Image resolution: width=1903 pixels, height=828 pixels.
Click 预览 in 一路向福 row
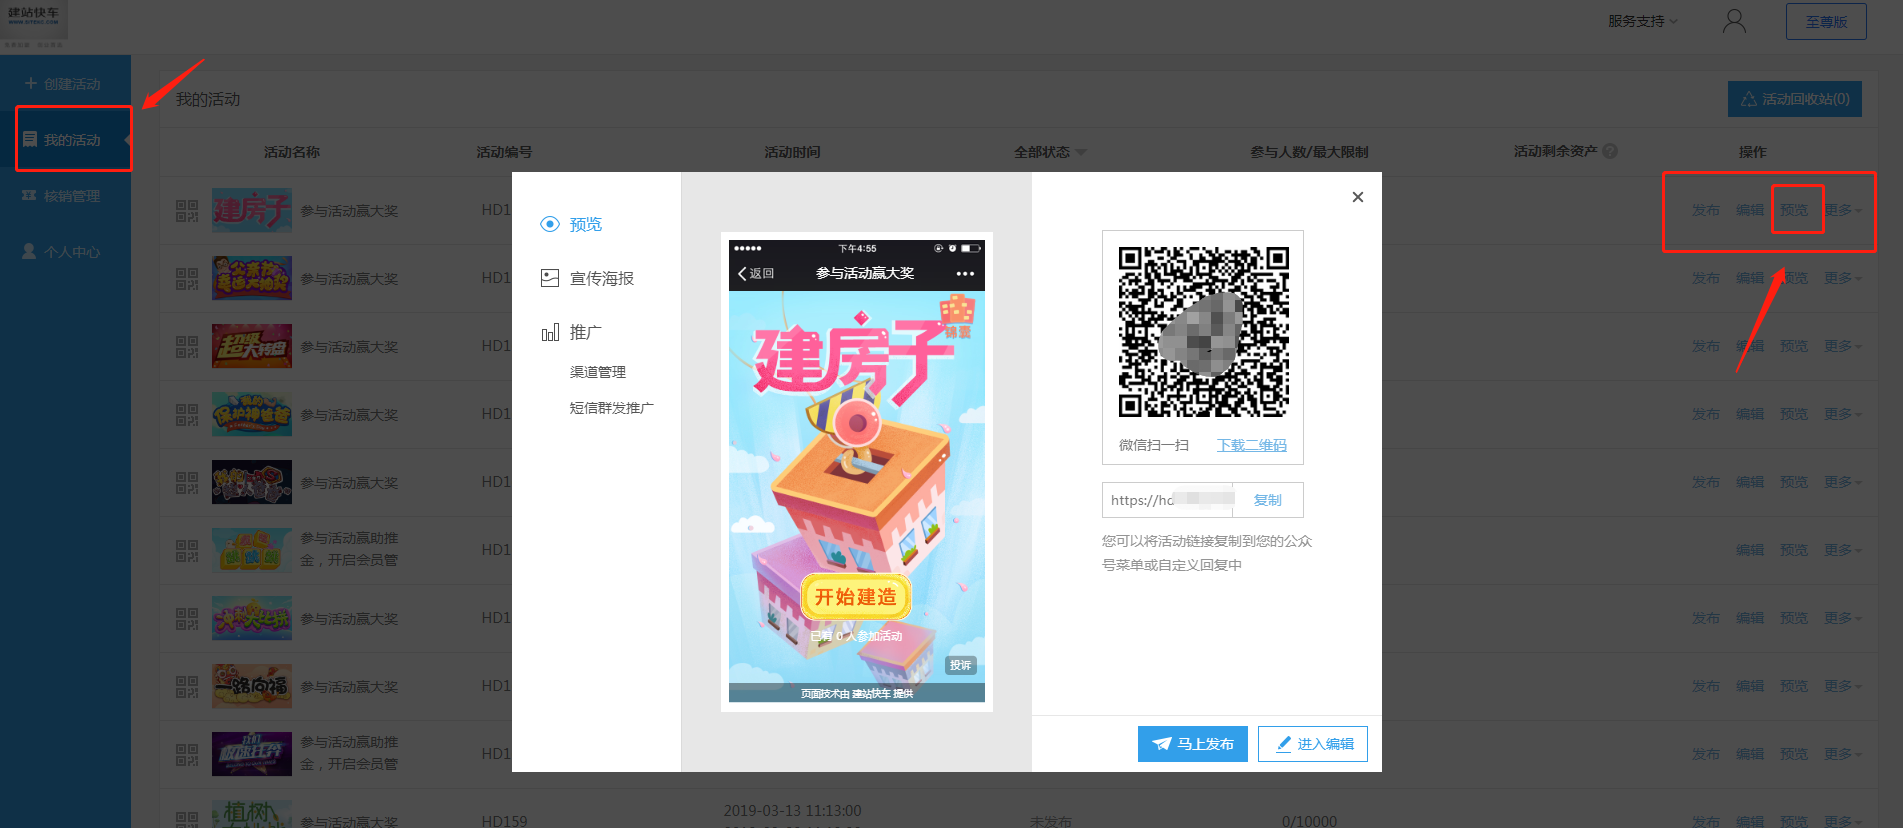[x=1794, y=686]
